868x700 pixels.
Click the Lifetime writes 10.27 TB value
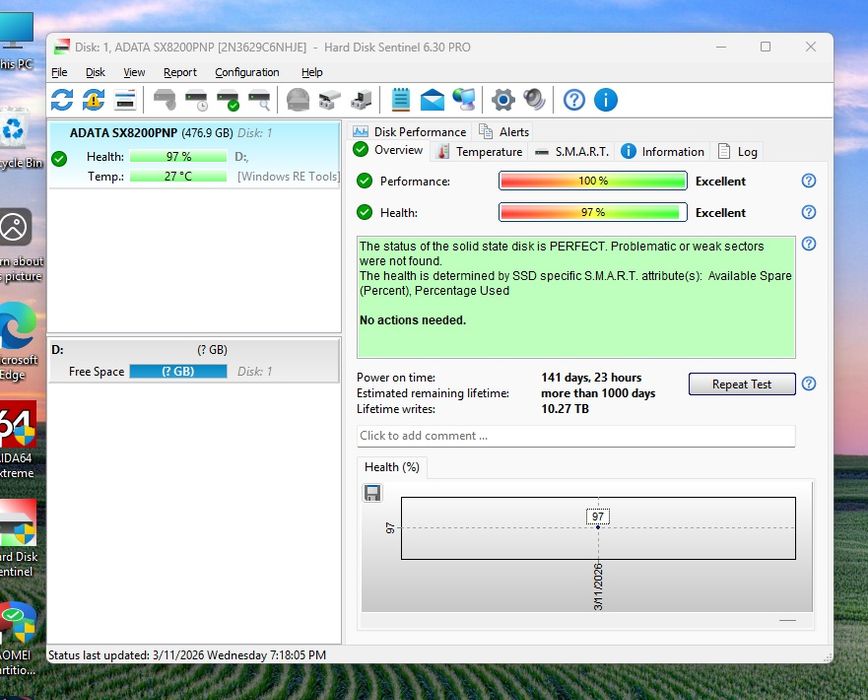tap(565, 409)
